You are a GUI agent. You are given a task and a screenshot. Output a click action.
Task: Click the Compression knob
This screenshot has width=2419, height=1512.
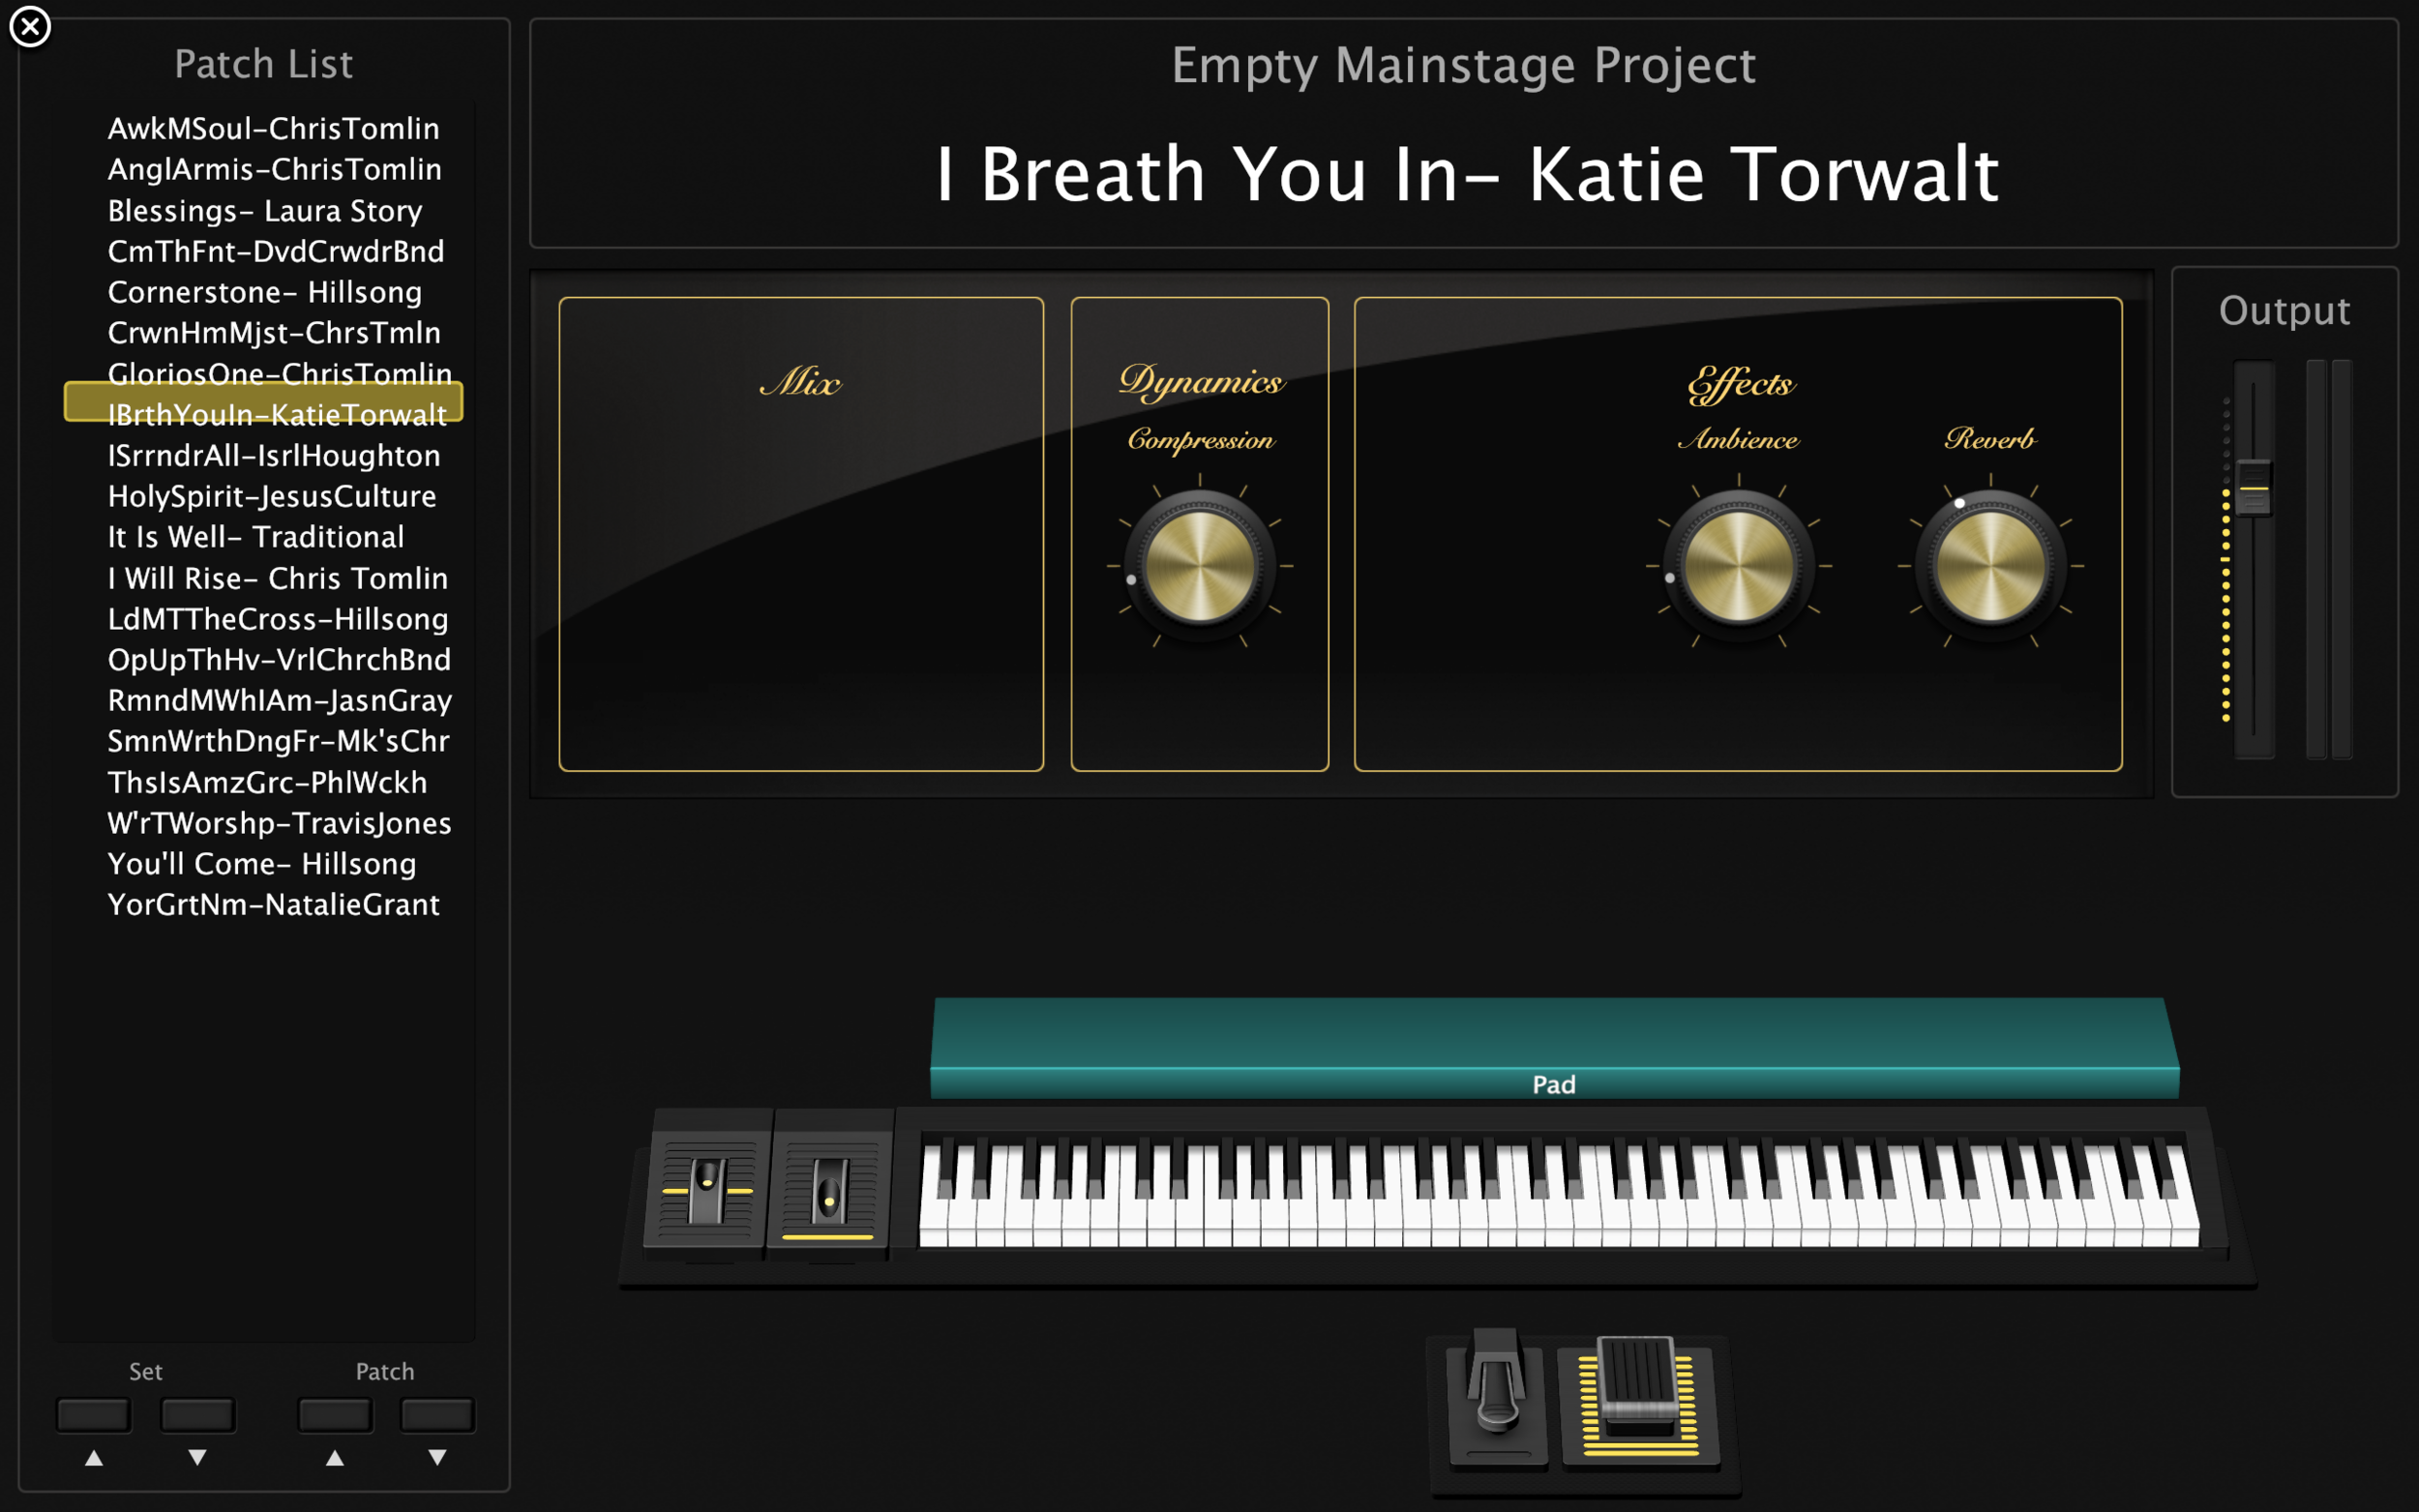1200,565
